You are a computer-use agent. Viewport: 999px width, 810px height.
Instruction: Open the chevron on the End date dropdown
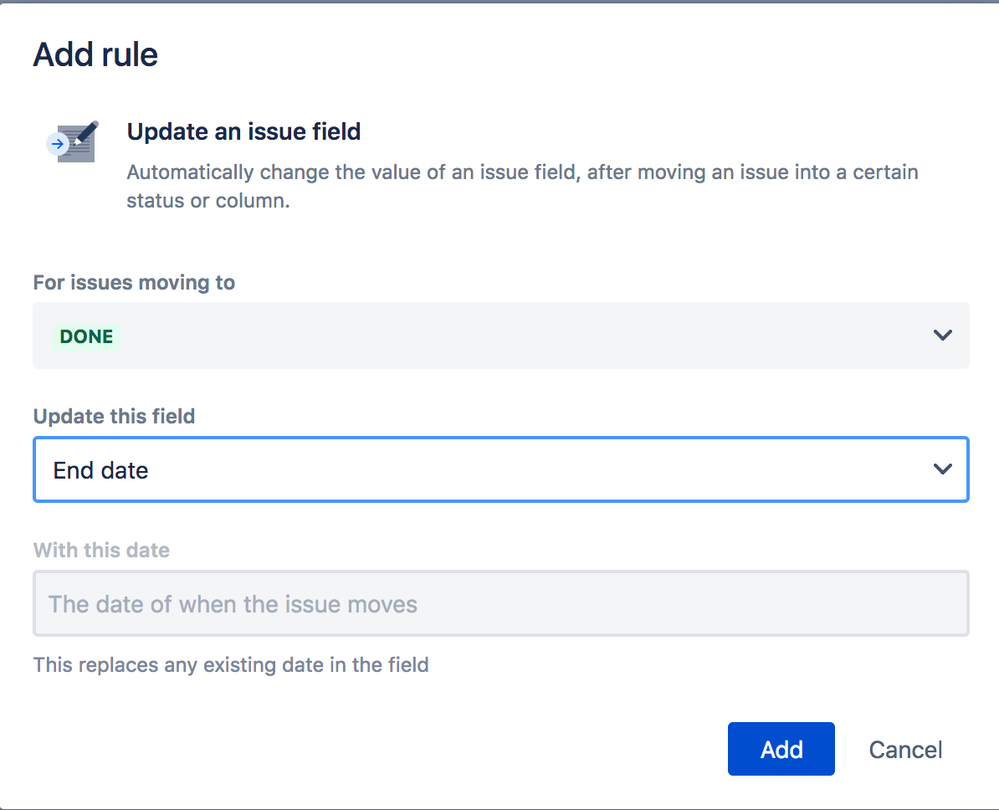pyautogui.click(x=942, y=469)
